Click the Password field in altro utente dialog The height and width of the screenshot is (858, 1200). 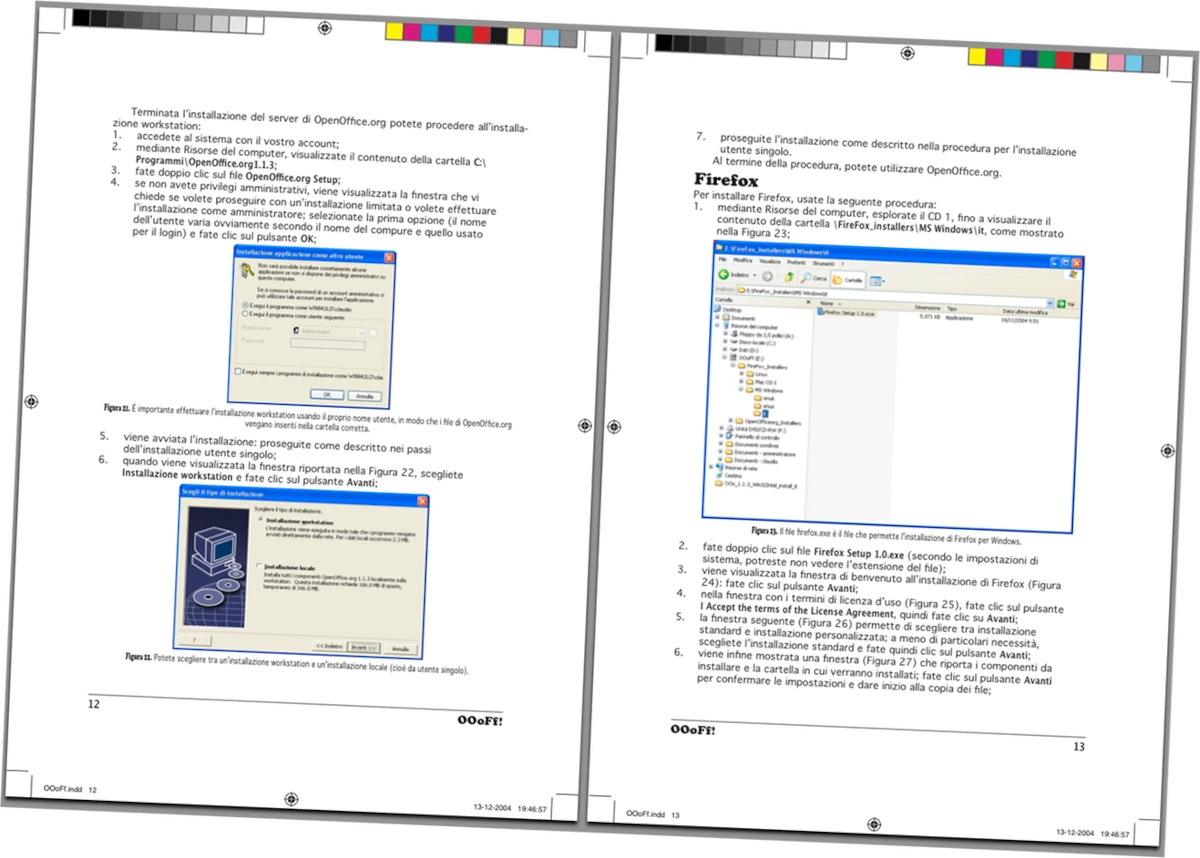[x=327, y=344]
